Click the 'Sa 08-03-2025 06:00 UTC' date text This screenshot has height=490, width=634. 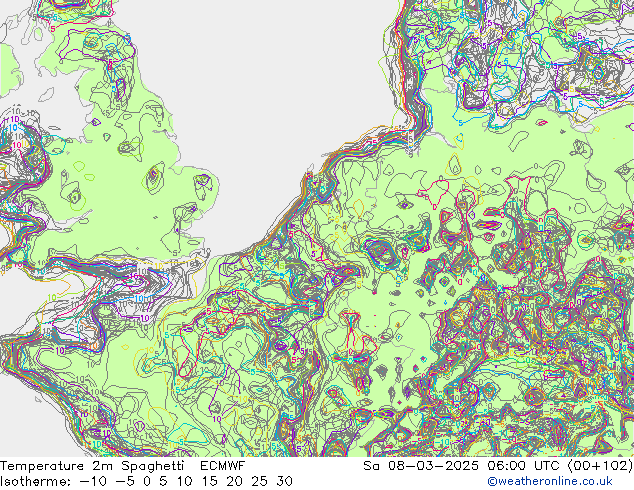click(463, 466)
